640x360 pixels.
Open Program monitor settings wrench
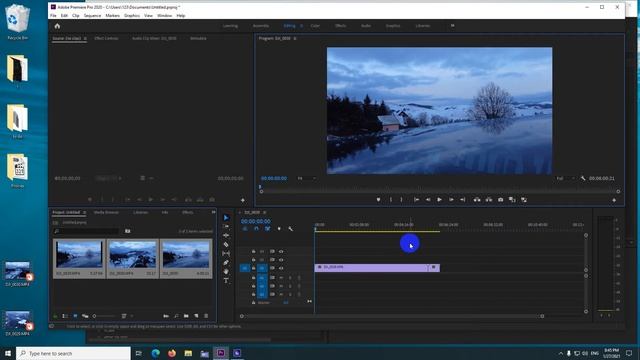coord(583,178)
